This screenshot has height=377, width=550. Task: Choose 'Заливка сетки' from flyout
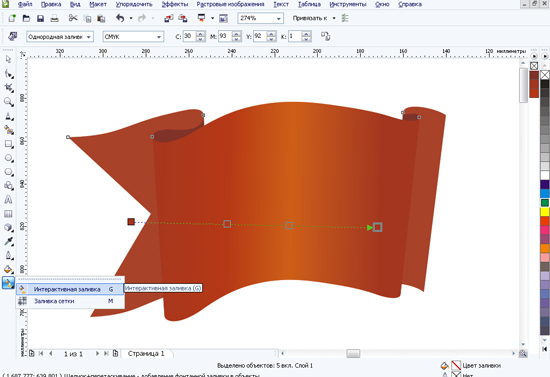point(70,301)
